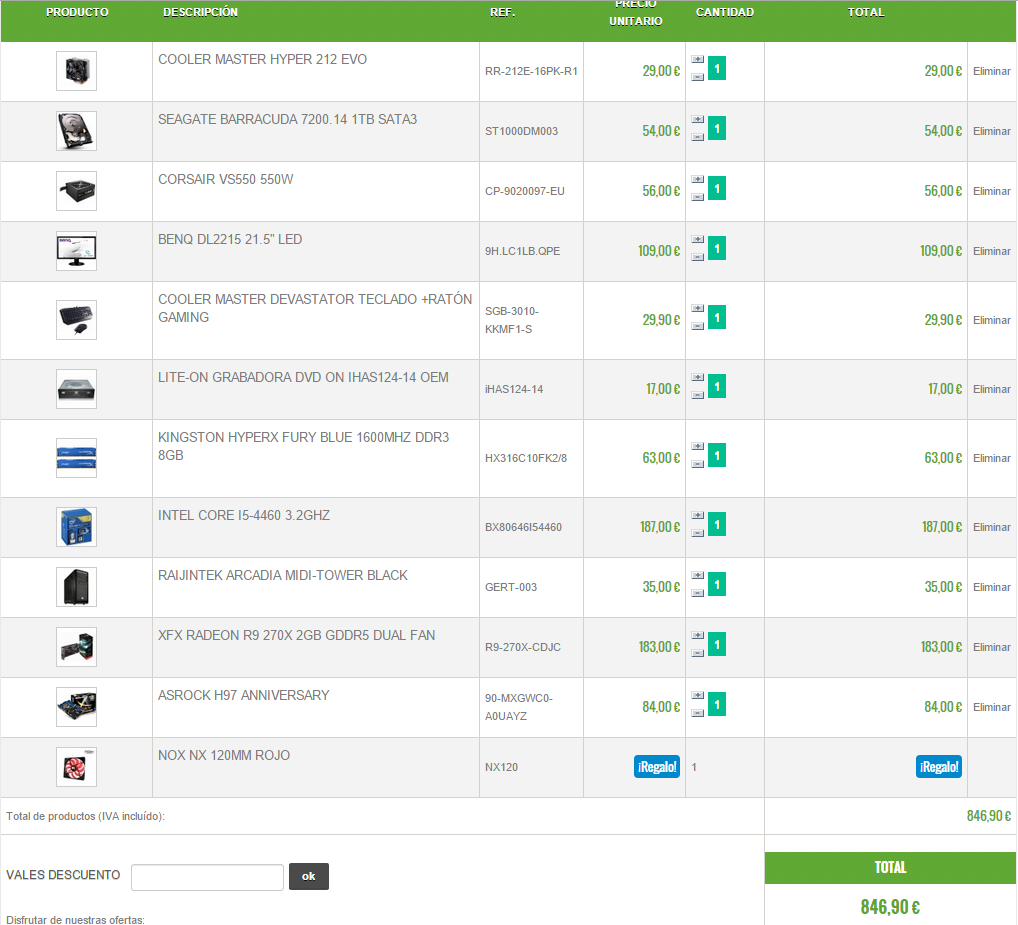This screenshot has width=1018, height=925.
Task: Decrease quantity of Devastator keyboard and mouse
Action: pos(697,327)
